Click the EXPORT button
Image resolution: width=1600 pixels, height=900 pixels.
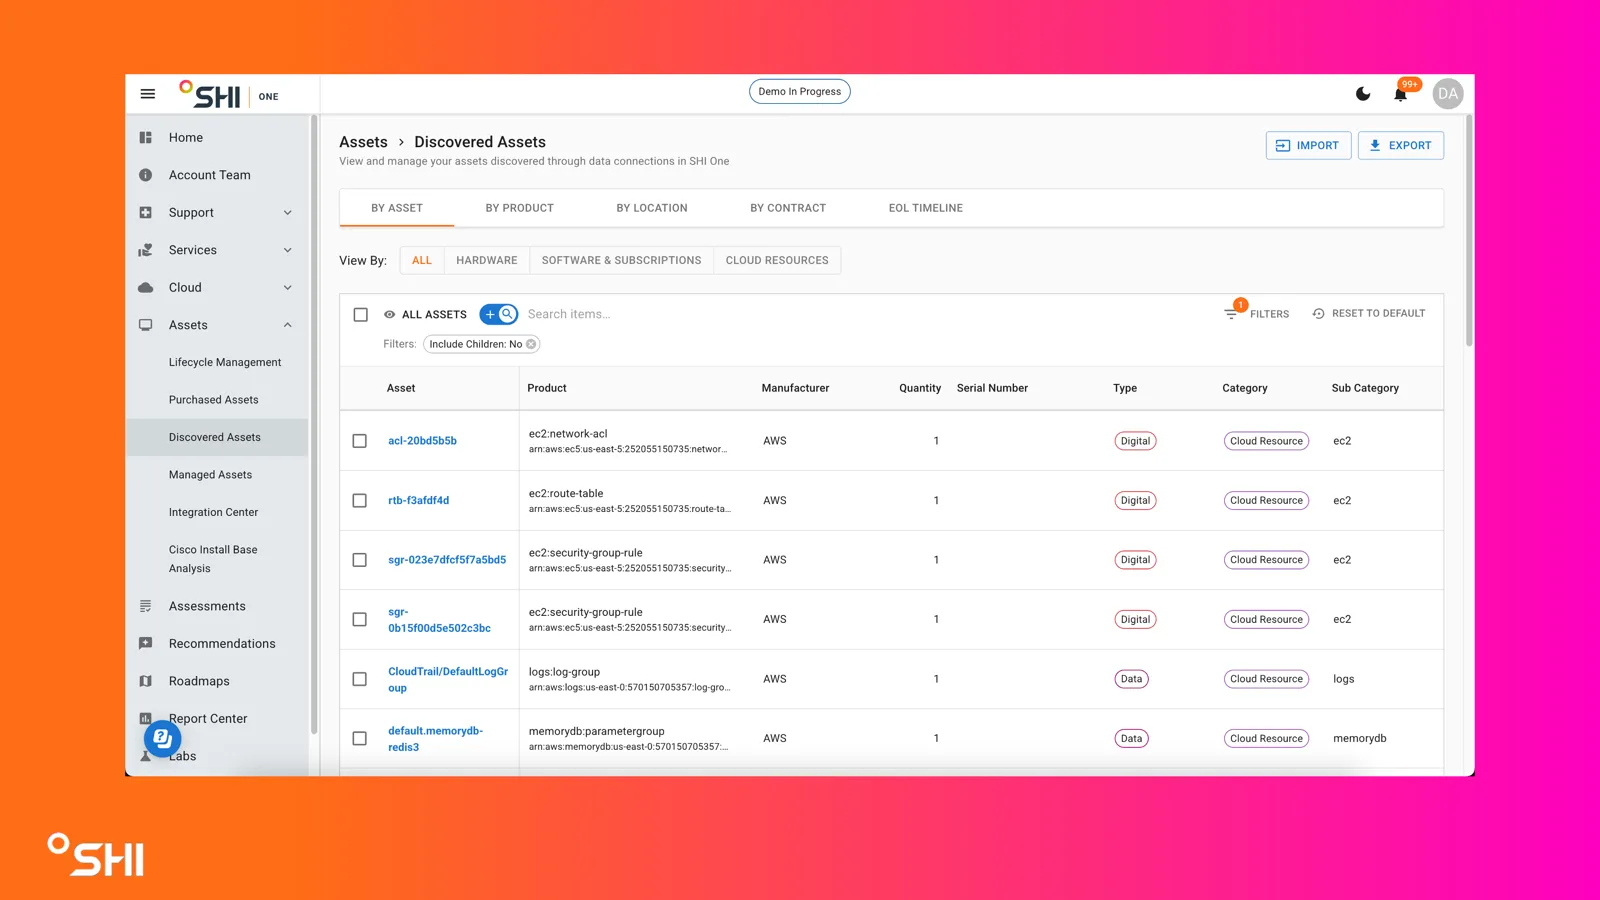[x=1400, y=146]
